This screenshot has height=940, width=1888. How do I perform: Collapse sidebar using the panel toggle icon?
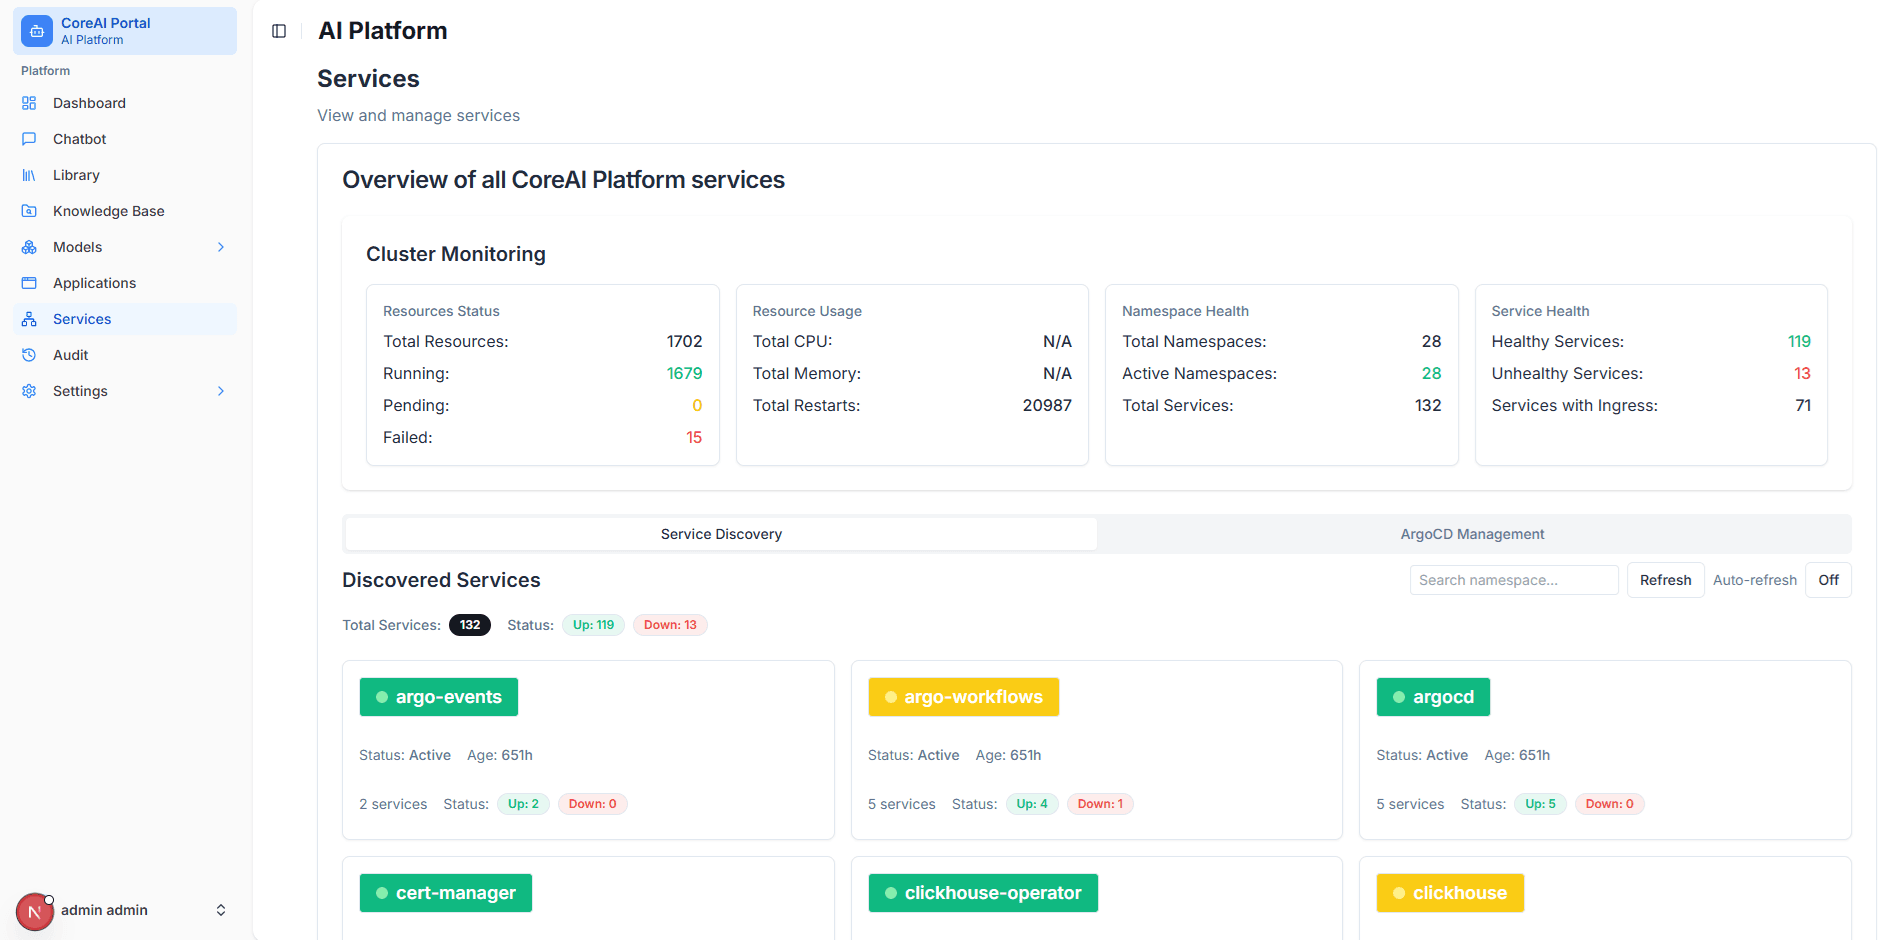(279, 31)
